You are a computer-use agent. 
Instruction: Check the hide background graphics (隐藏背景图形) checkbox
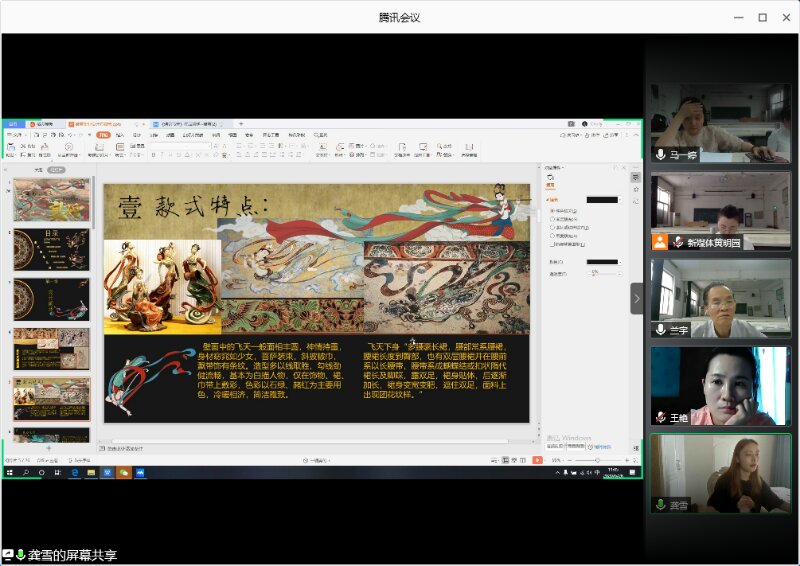pos(551,243)
